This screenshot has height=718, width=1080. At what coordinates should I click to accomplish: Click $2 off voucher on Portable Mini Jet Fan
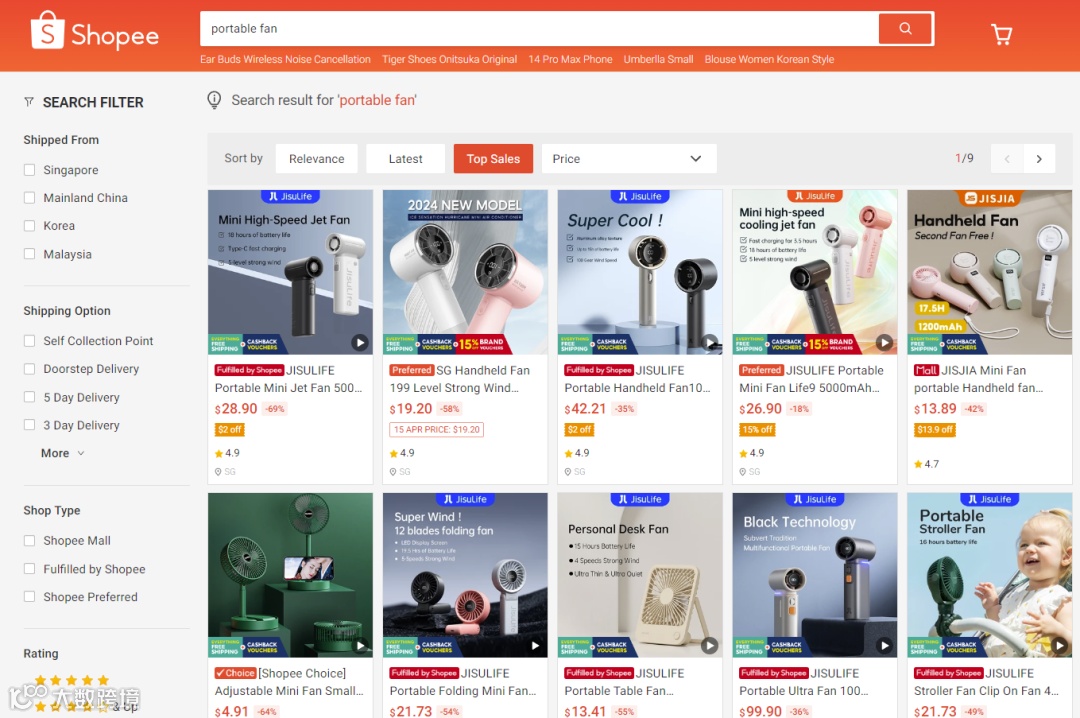click(x=230, y=429)
